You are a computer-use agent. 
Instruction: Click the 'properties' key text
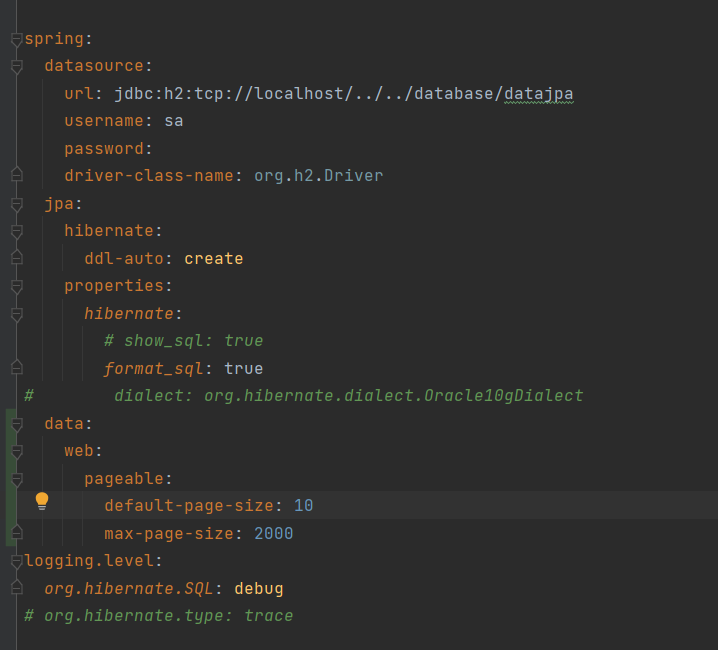coord(114,286)
